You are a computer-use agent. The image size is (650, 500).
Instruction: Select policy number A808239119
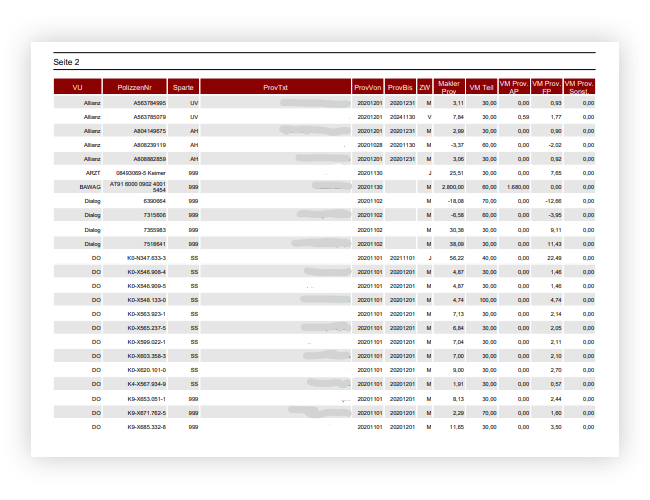pyautogui.click(x=149, y=145)
